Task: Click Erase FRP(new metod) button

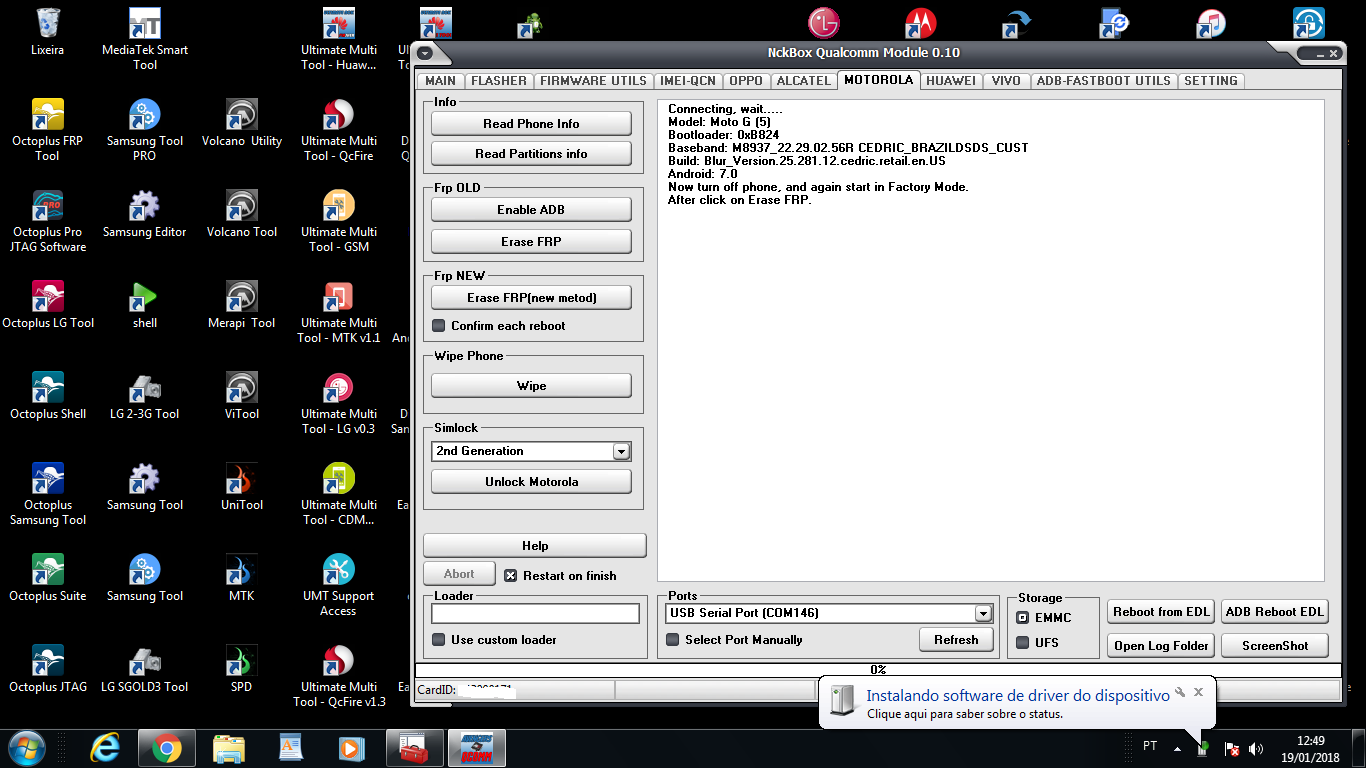Action: point(531,298)
